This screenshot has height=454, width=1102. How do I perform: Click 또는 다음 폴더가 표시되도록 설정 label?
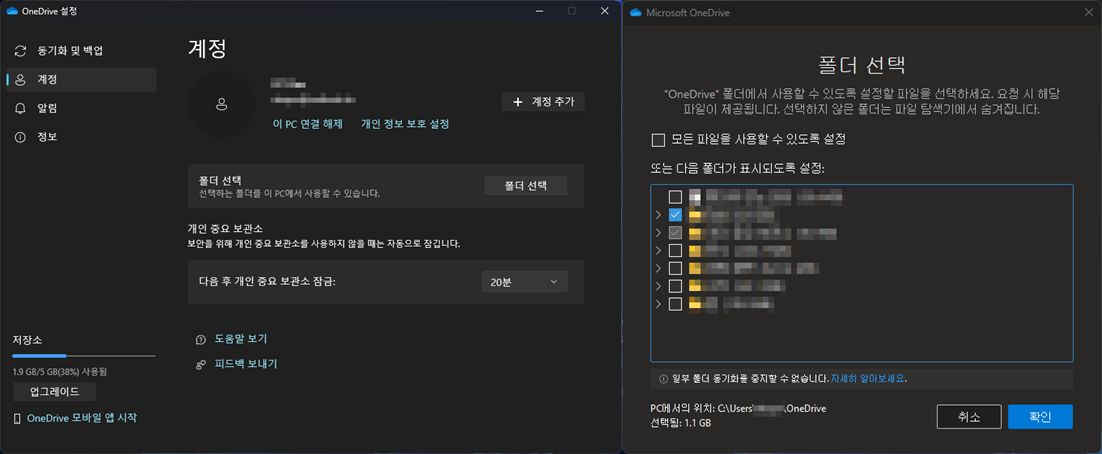737,169
